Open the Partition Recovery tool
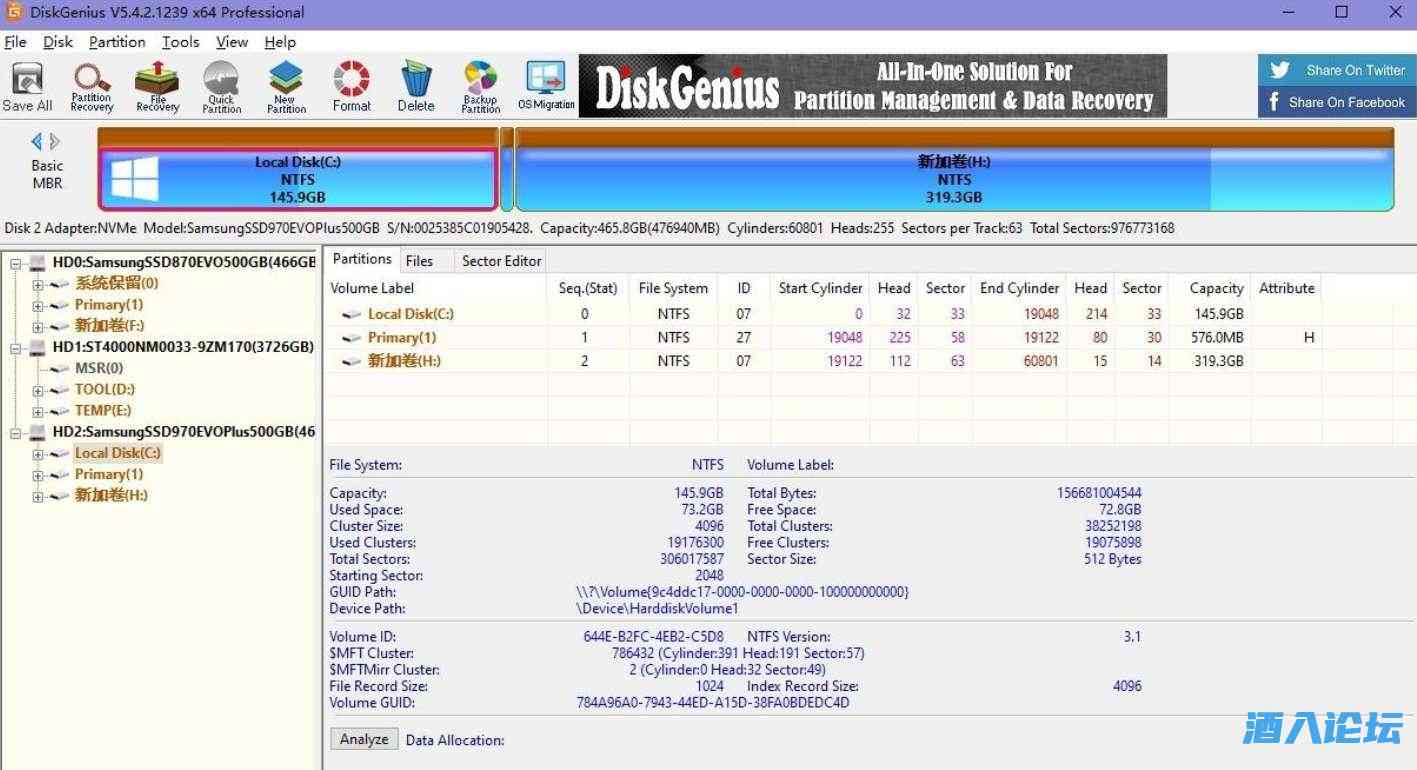The width and height of the screenshot is (1417, 770). tap(91, 86)
